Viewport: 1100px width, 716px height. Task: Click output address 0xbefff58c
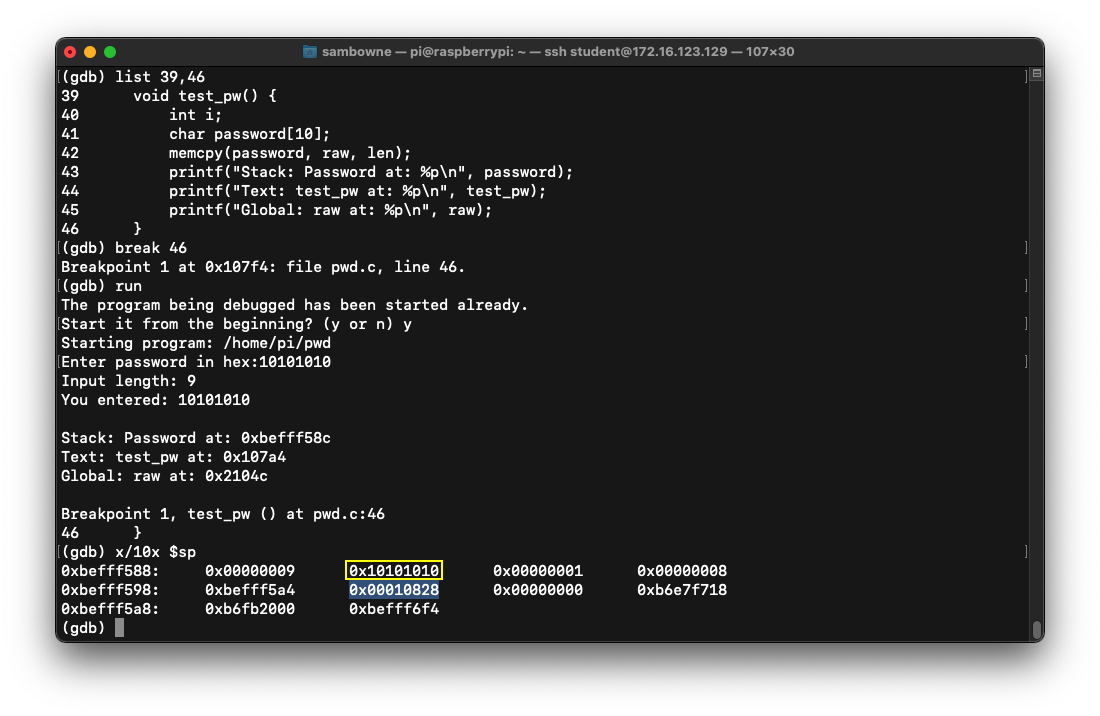coord(286,438)
